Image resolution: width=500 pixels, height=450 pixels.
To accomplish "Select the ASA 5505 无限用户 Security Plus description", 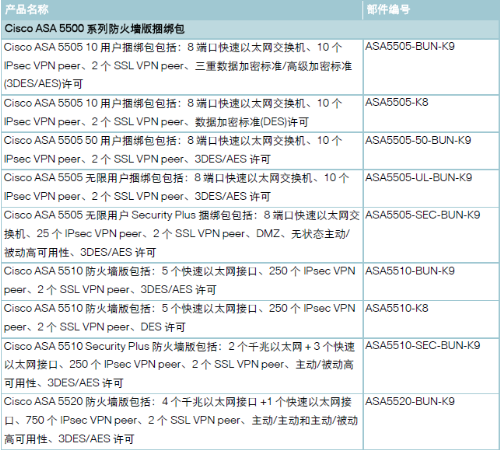I will [x=182, y=234].
